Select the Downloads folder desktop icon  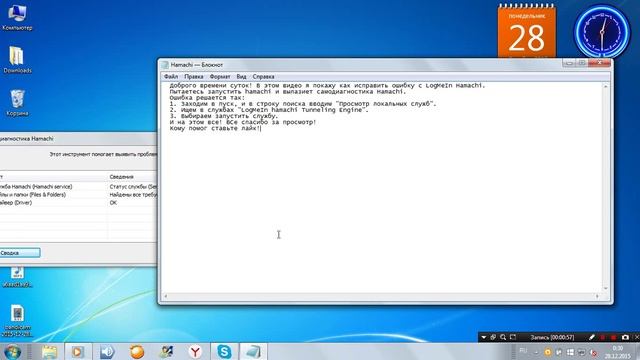17,60
